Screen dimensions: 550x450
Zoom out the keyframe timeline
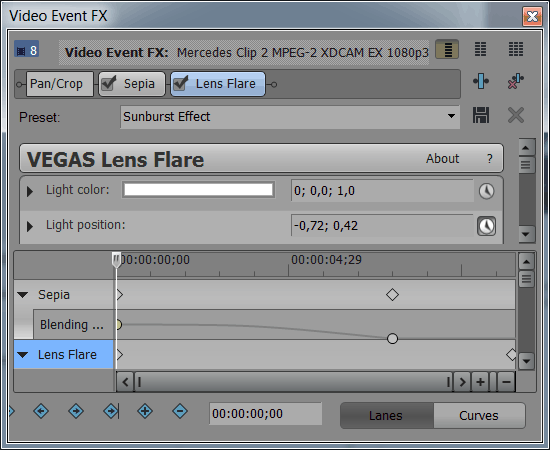click(506, 382)
